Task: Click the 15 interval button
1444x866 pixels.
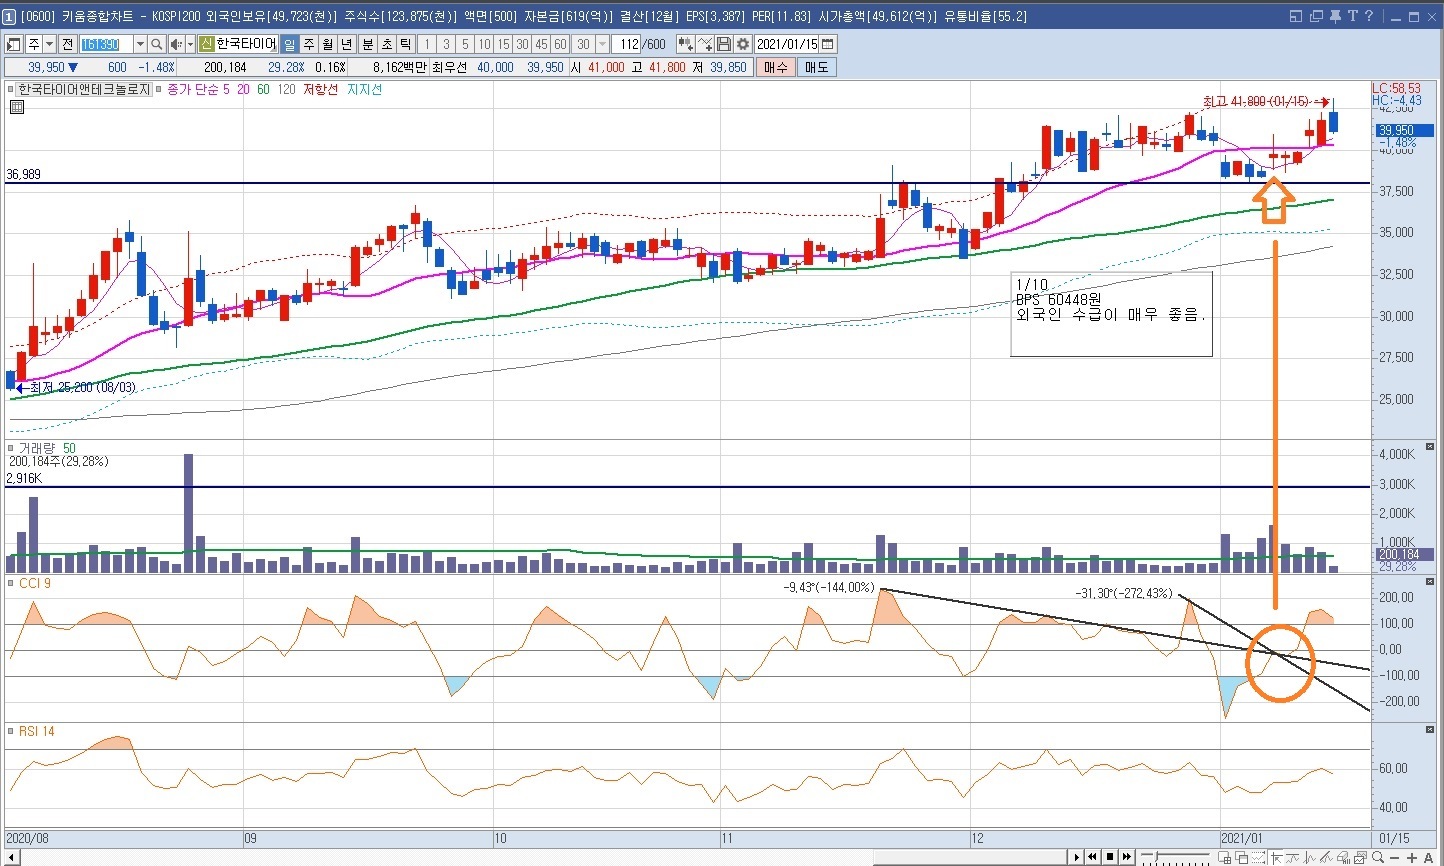Action: pos(503,44)
